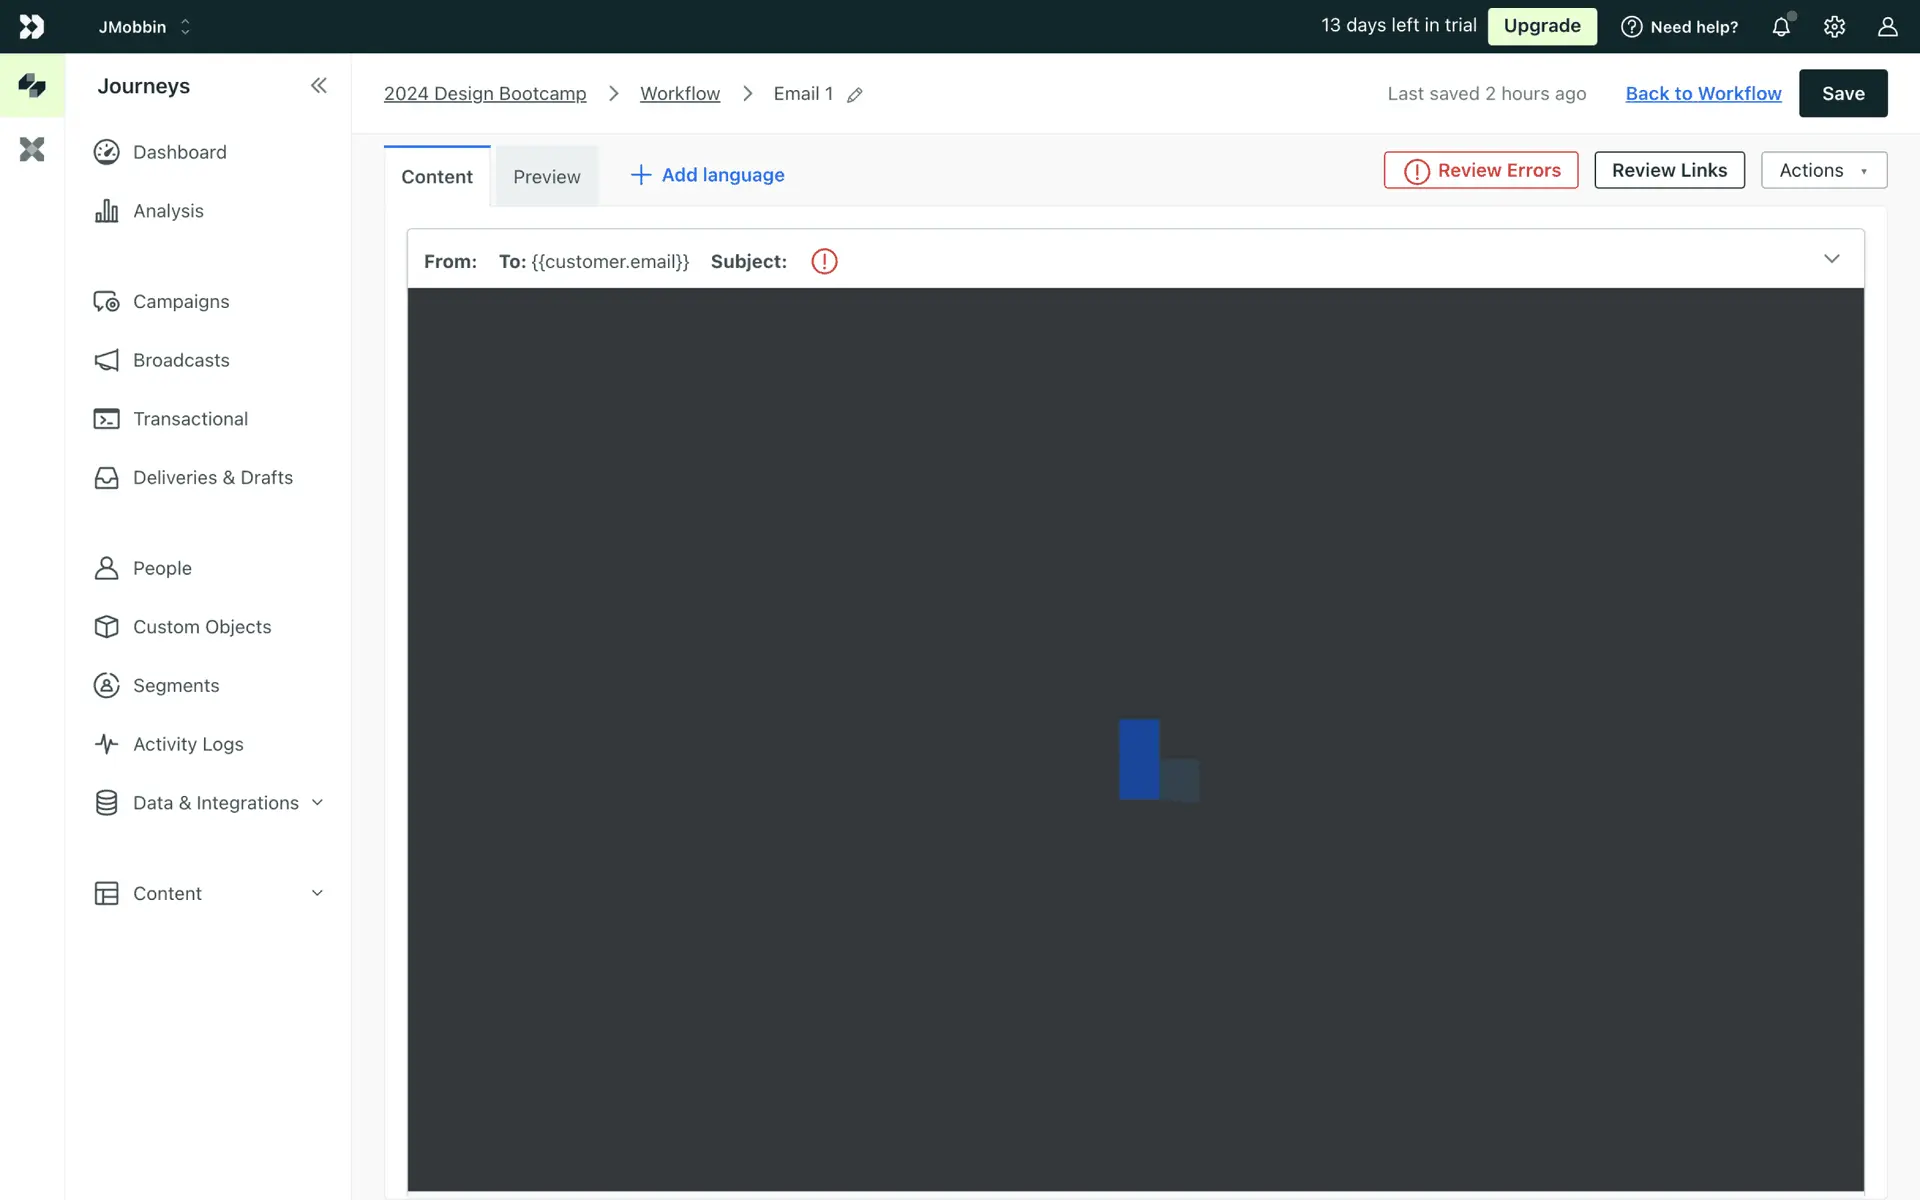Click the Back to Workflow link
Screen dimensions: 1920x1200
1703,93
